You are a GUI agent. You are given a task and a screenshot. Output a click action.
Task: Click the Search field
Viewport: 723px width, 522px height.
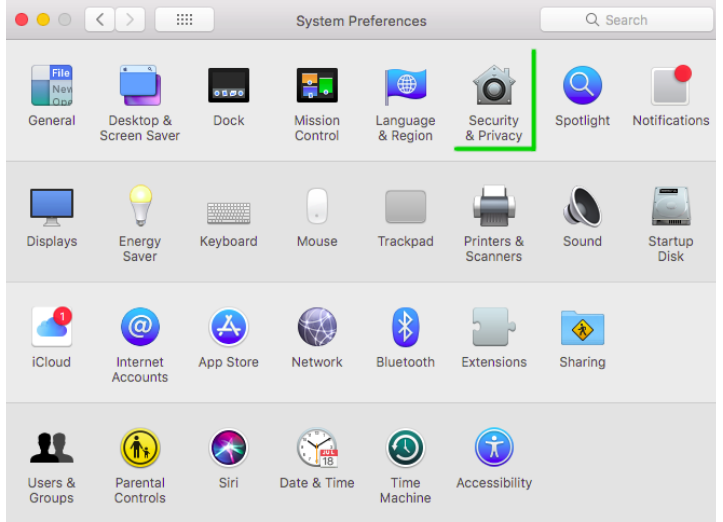click(x=627, y=19)
